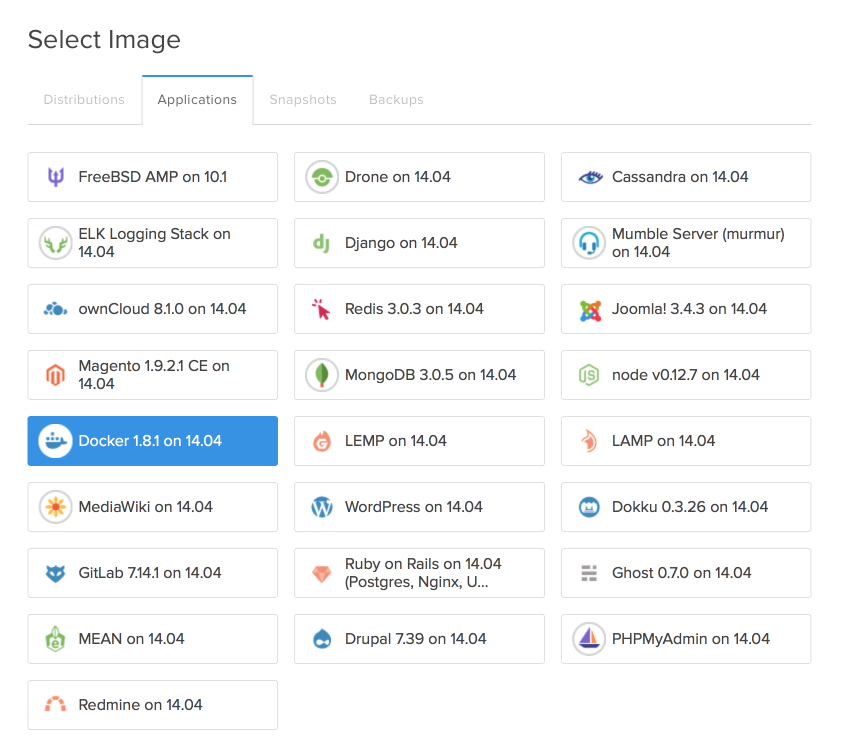Viewport: 850px width, 739px height.
Task: Choose PHPMyAdmin on 14.04 image
Action: [x=685, y=639]
